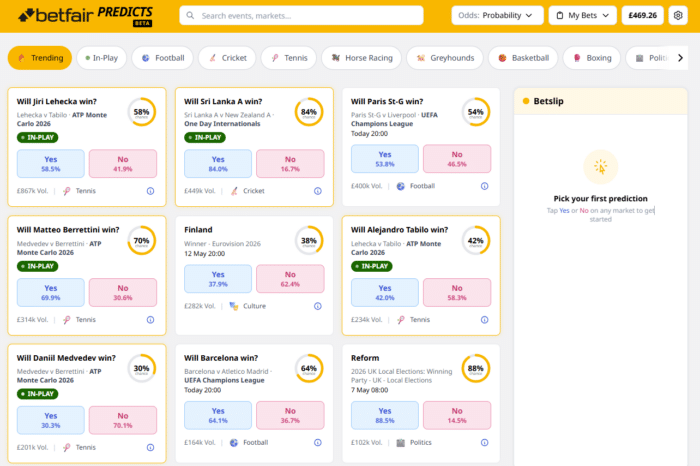Click the 70% probability ring for Berrettini

tap(142, 241)
